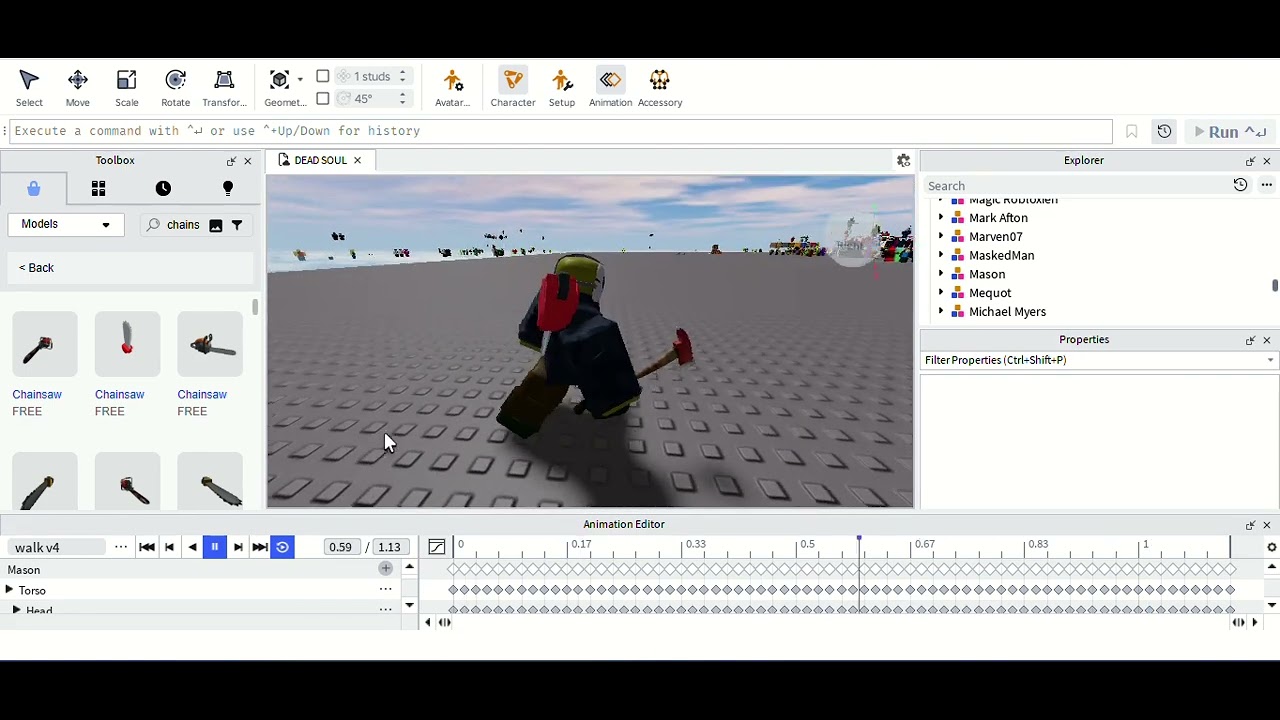The height and width of the screenshot is (720, 1280).
Task: Run the command bar script
Action: 1230,131
